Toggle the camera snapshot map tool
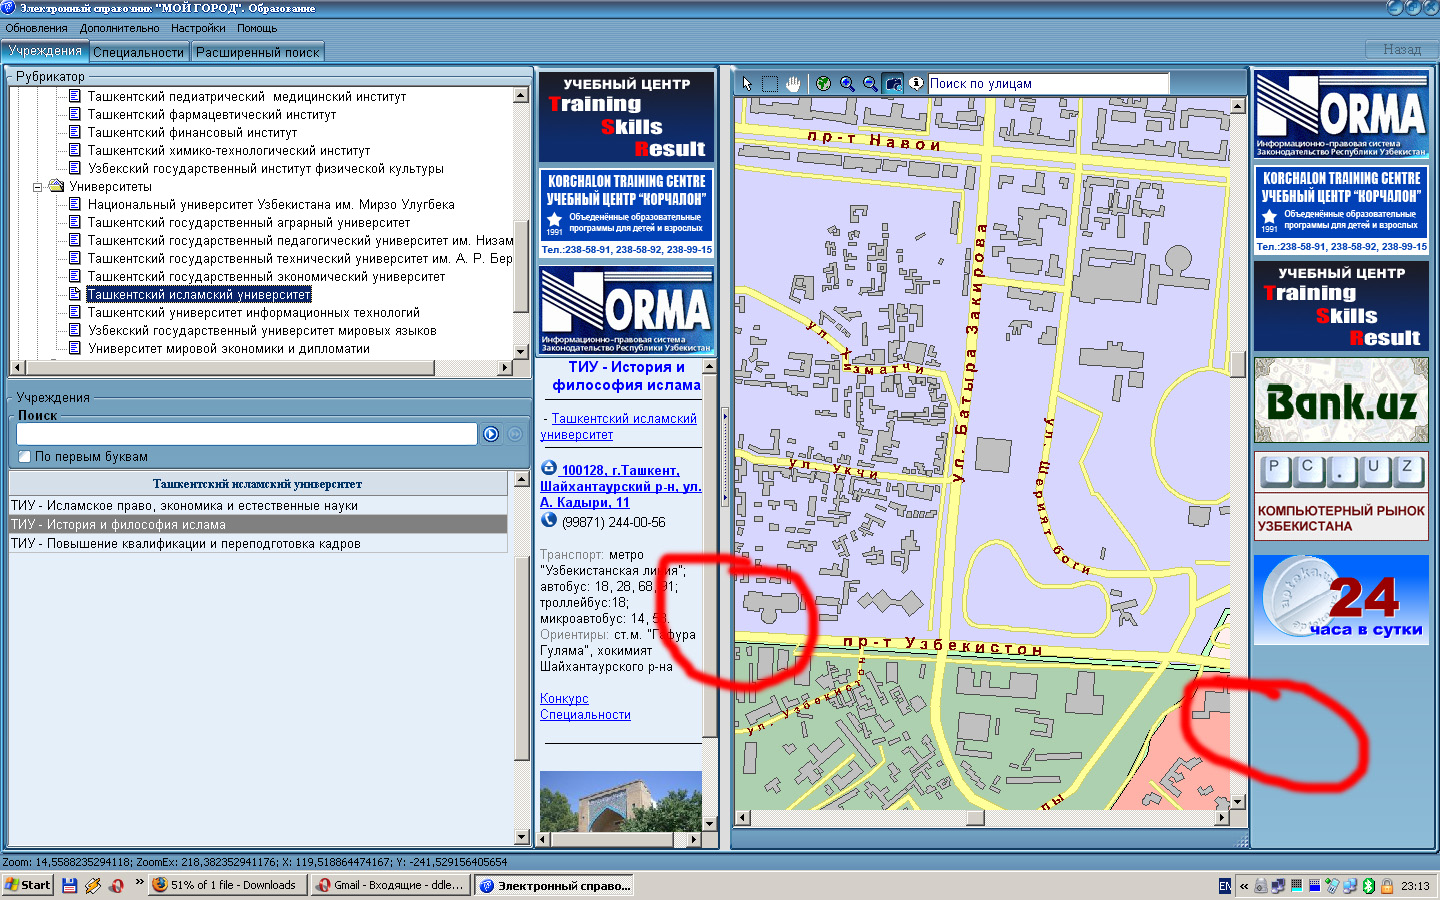1440x900 pixels. (x=893, y=84)
